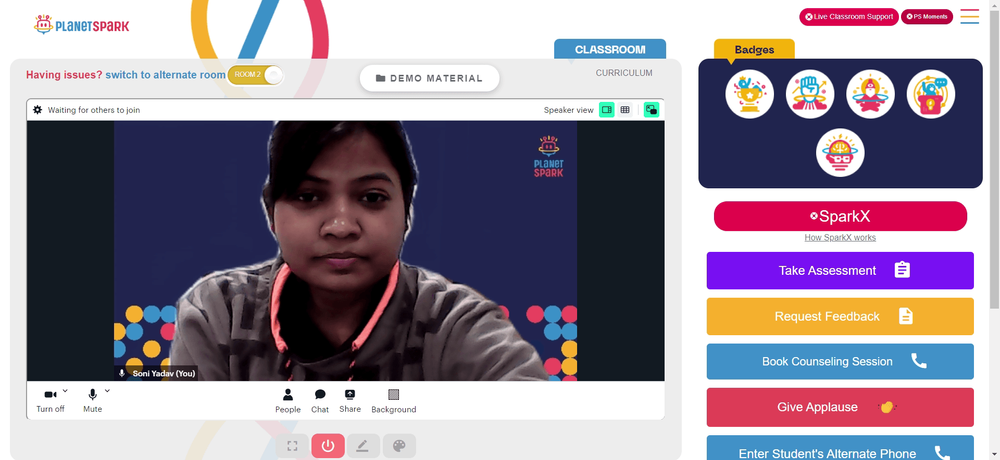Viewport: 1000px width, 460px height.
Task: Select the hula hoop star badge
Action: coord(871,94)
